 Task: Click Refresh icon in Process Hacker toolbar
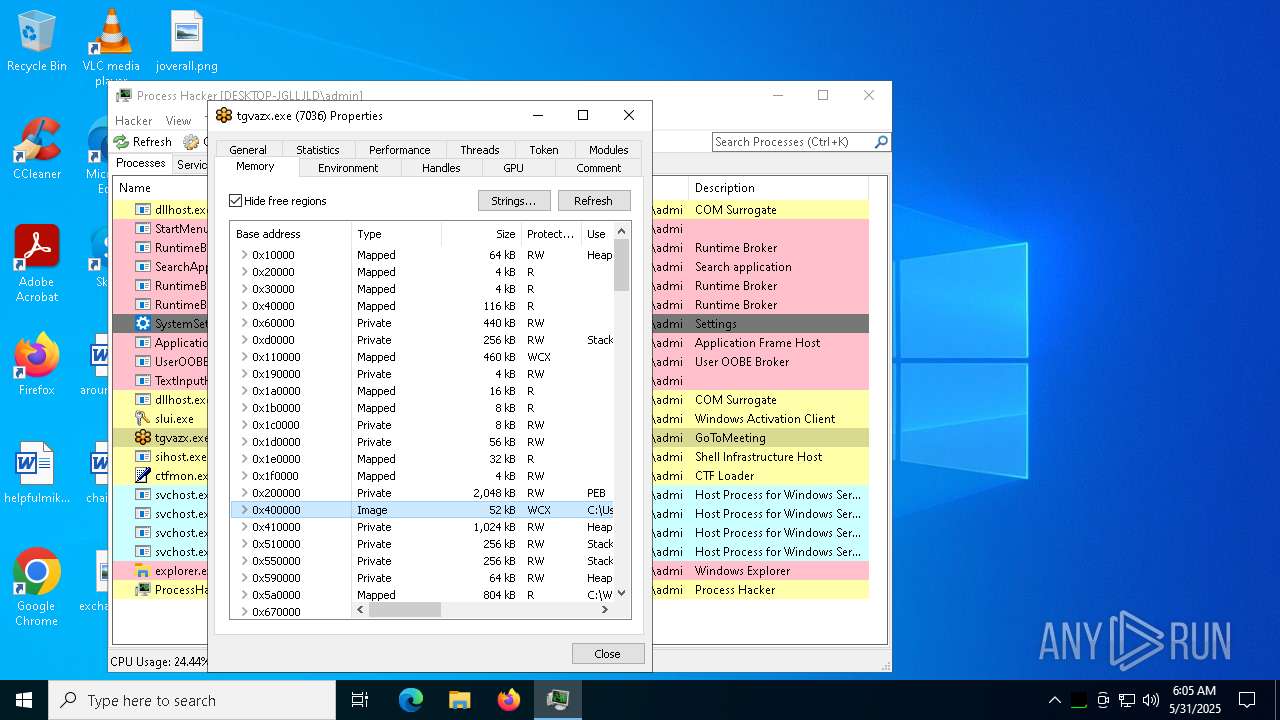tap(121, 142)
